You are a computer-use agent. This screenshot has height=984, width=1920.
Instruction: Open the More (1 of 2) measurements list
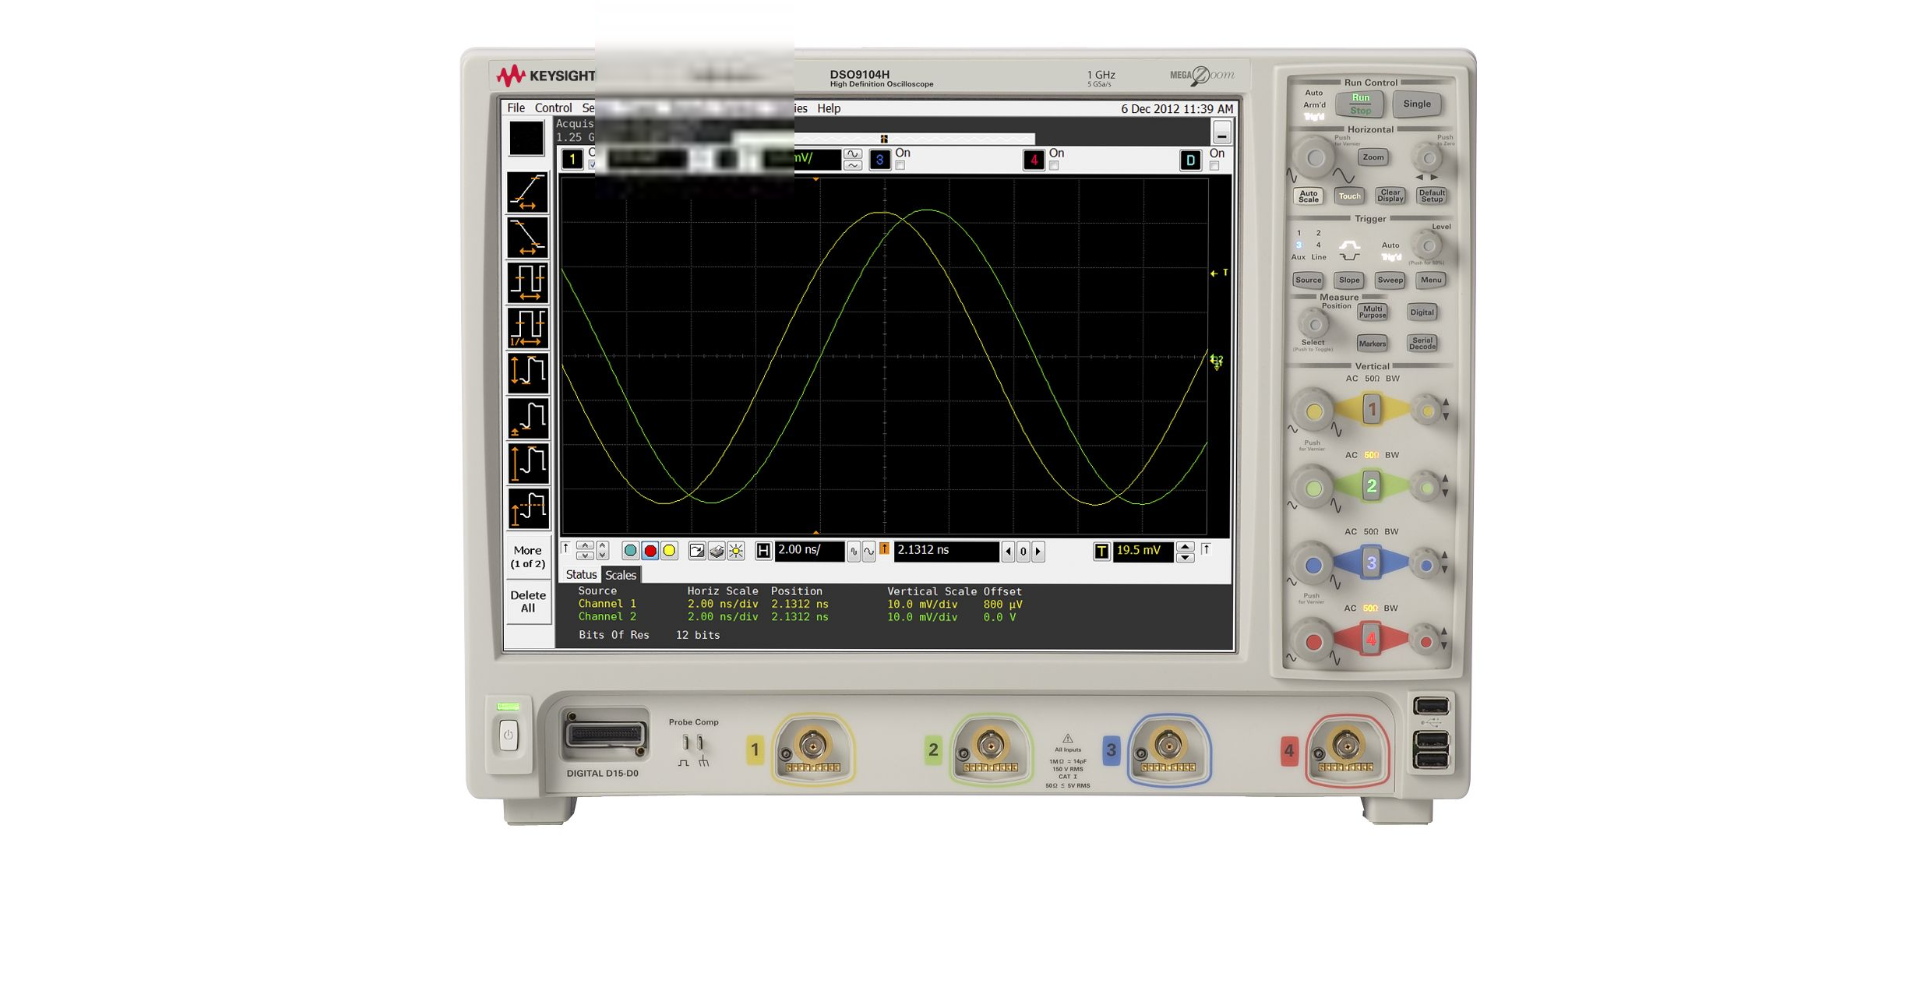(528, 556)
